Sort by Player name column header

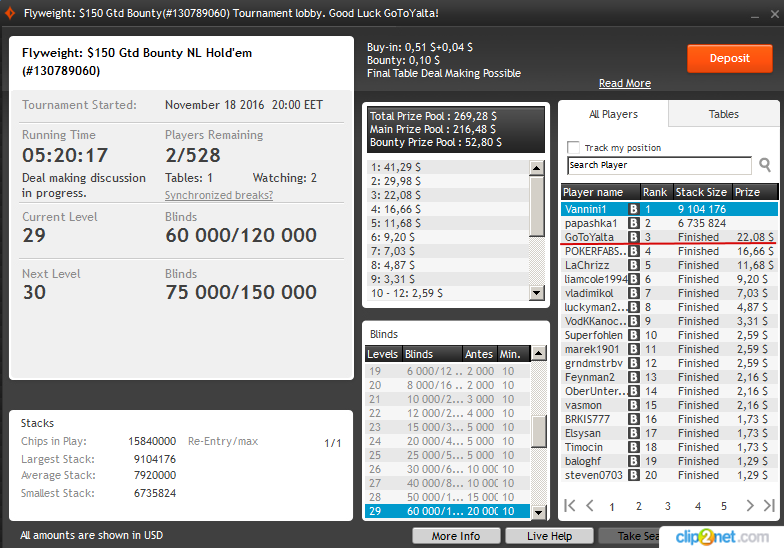[601, 192]
